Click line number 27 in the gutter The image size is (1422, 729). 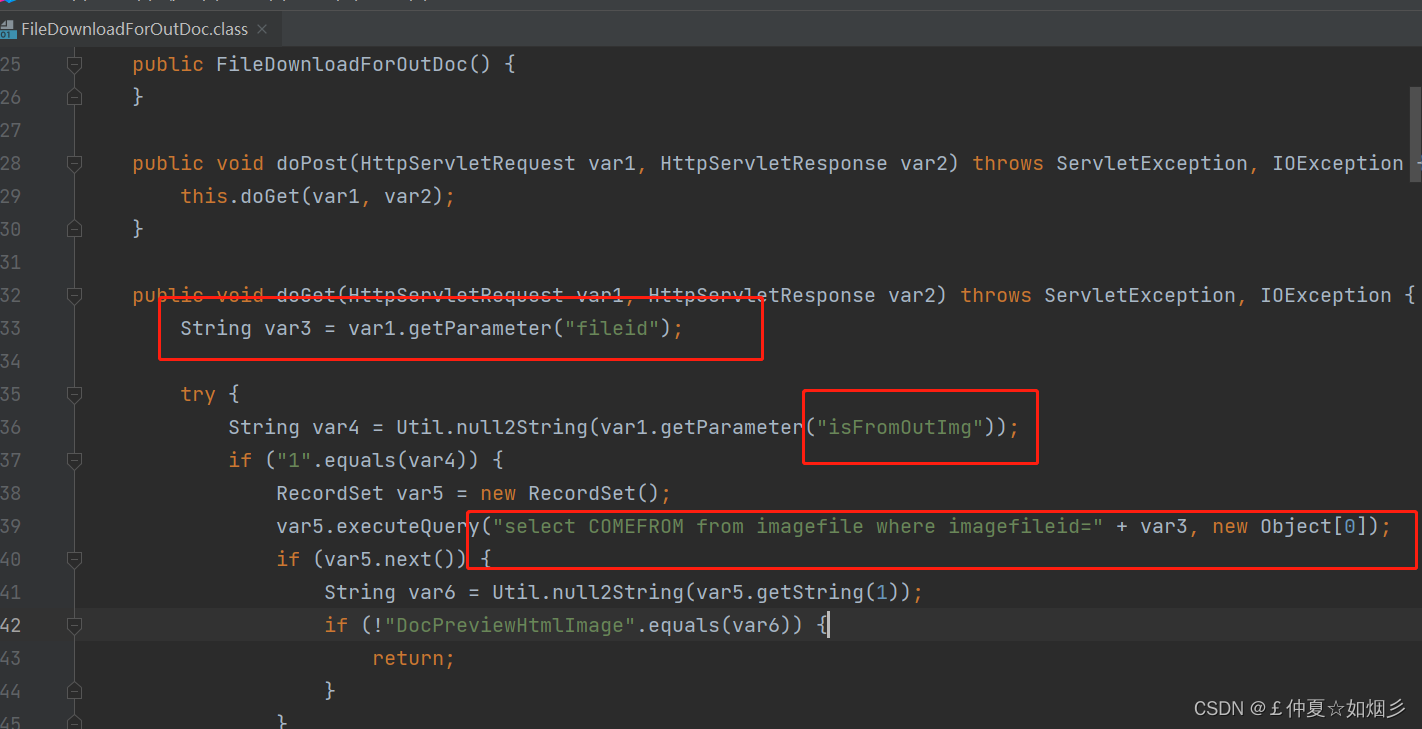pos(10,130)
